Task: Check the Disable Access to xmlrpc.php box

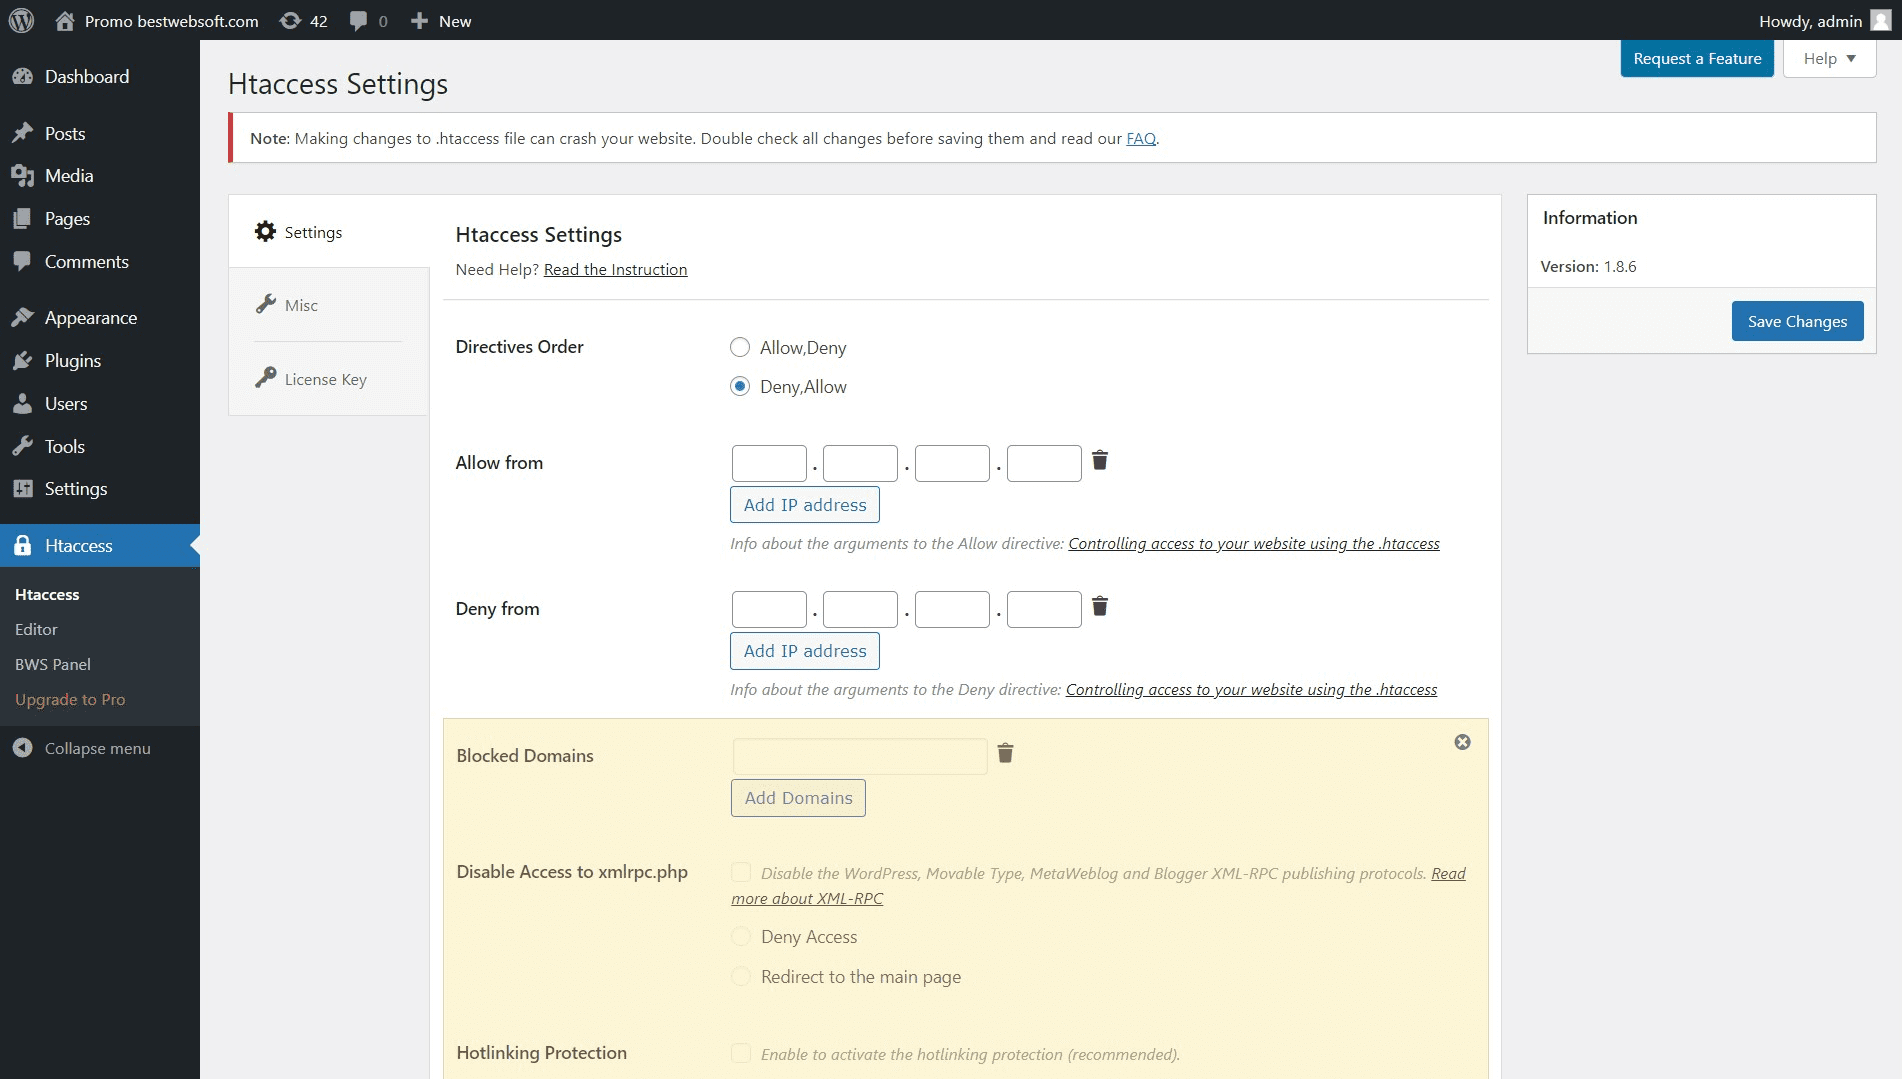Action: [x=741, y=872]
